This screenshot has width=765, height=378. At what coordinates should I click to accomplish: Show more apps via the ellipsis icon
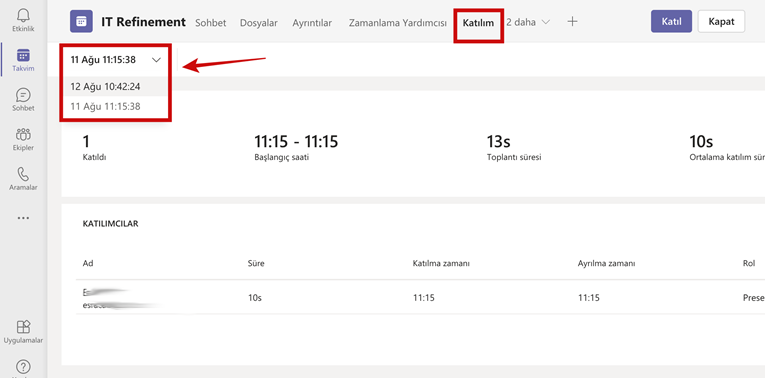tap(23, 218)
